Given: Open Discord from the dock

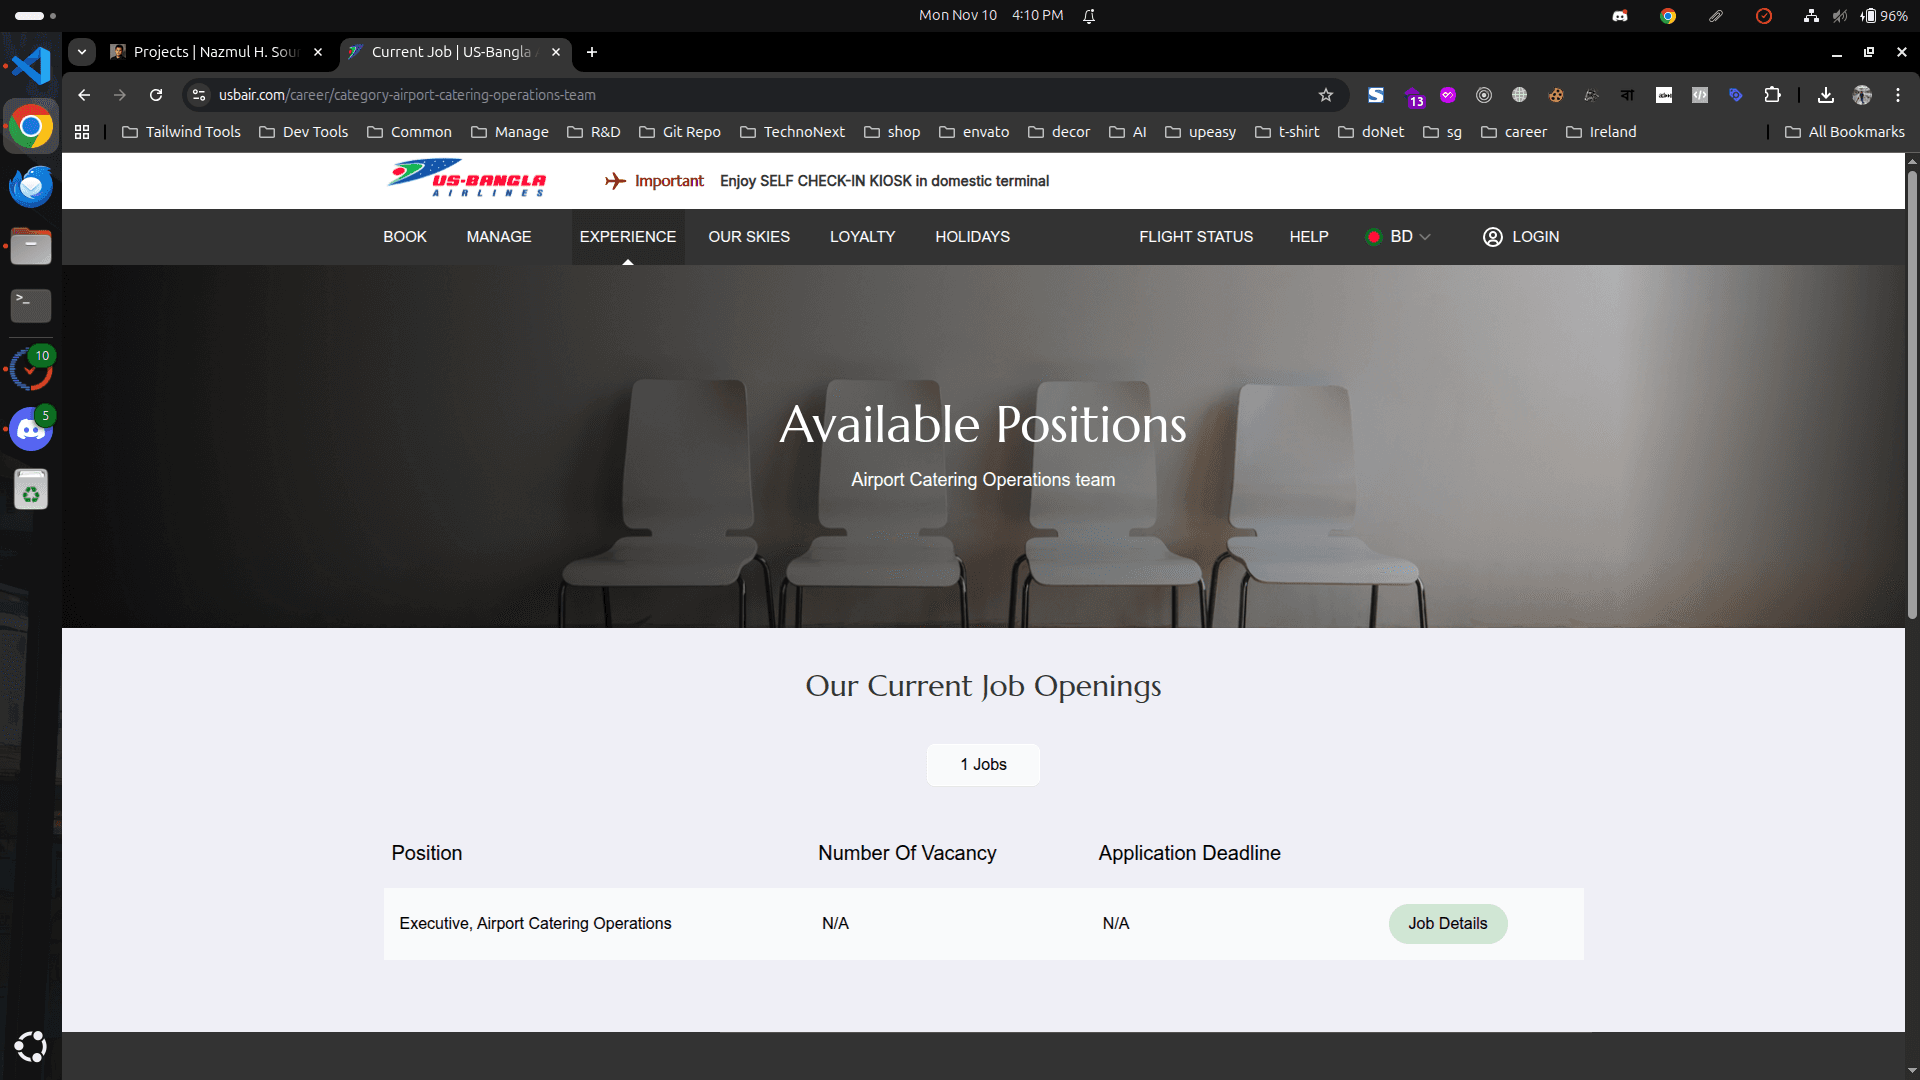Looking at the screenshot, I should click(30, 430).
